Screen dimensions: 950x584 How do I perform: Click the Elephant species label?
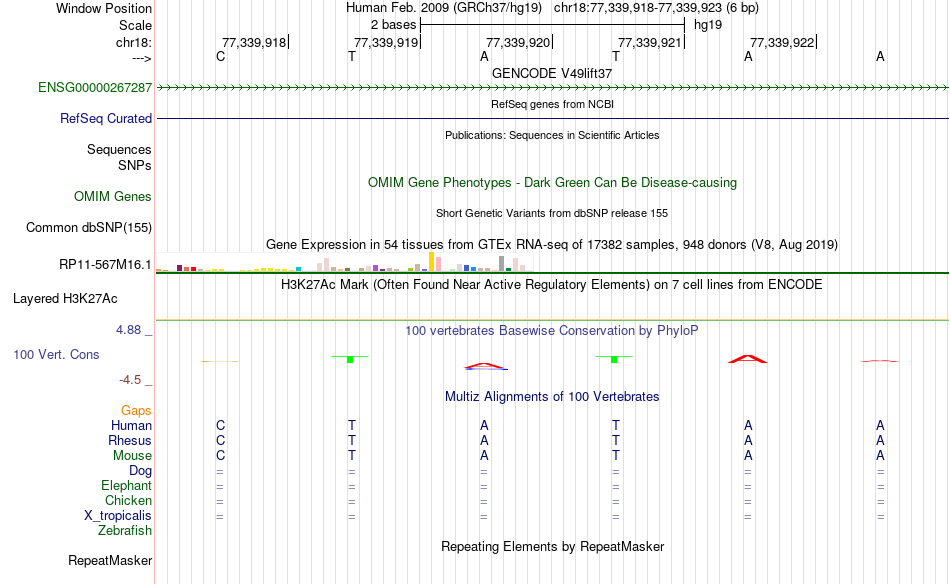click(x=126, y=485)
